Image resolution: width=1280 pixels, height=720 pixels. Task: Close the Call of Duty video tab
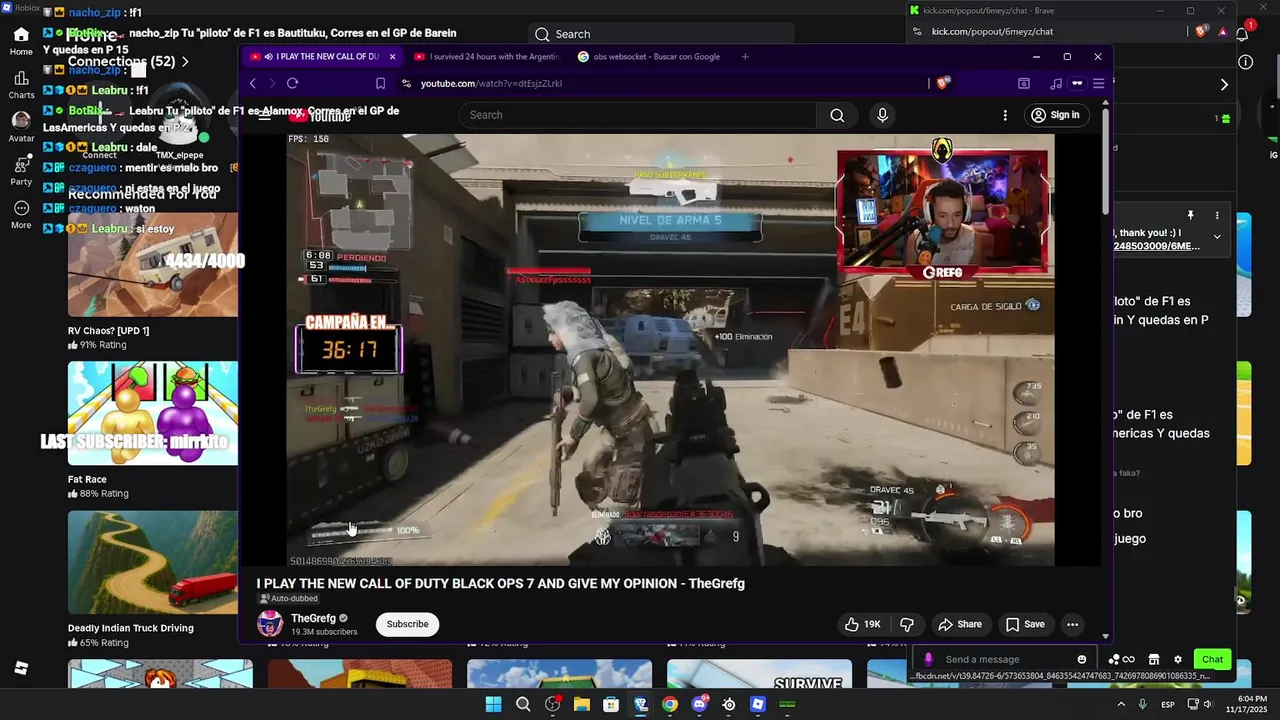point(392,57)
